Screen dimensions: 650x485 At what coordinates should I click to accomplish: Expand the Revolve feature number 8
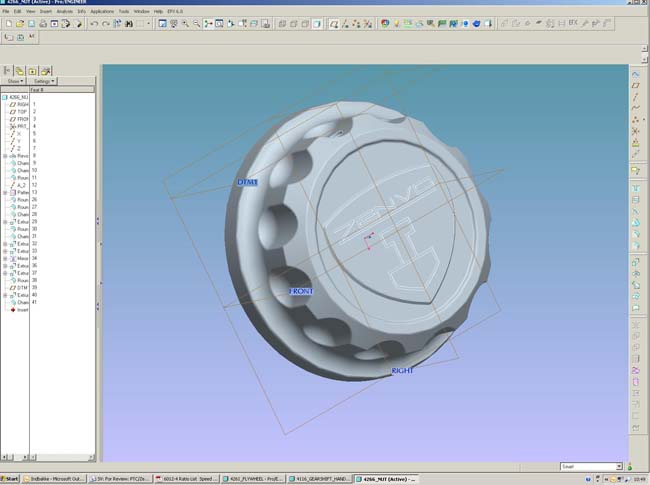coord(5,156)
